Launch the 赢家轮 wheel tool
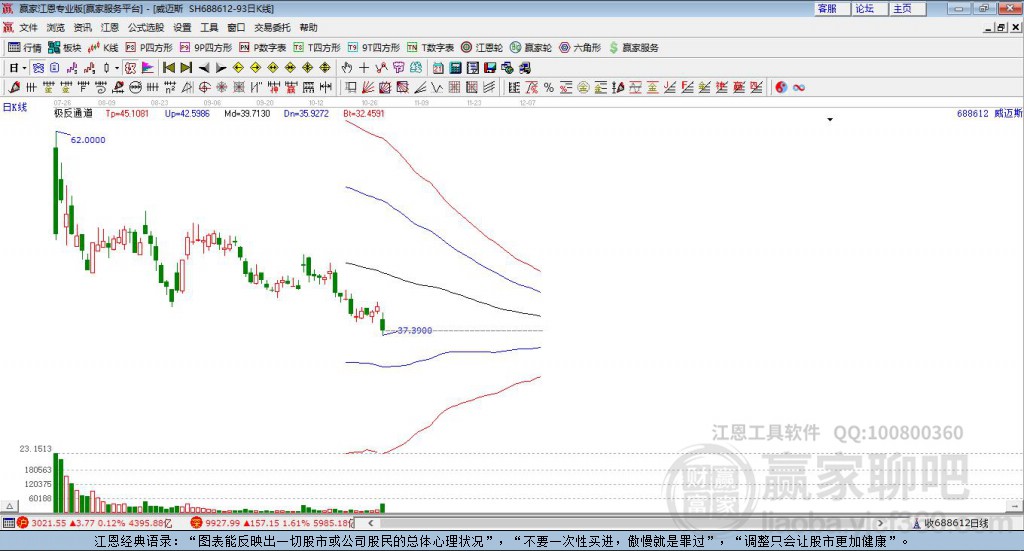Viewport: 1024px width, 551px height. [531, 48]
